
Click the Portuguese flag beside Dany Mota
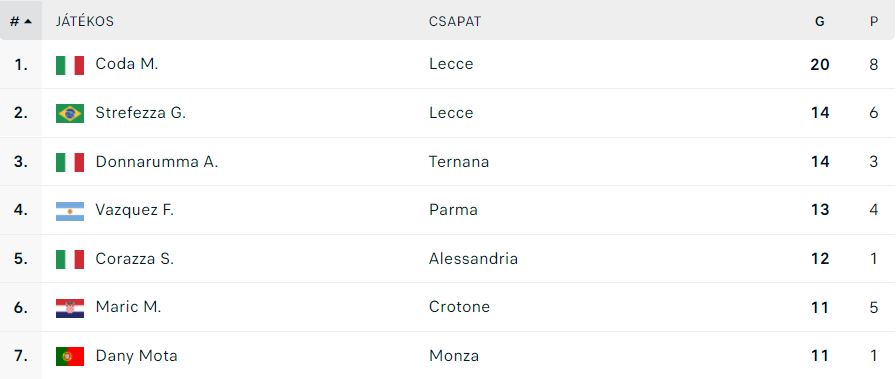[x=70, y=357]
